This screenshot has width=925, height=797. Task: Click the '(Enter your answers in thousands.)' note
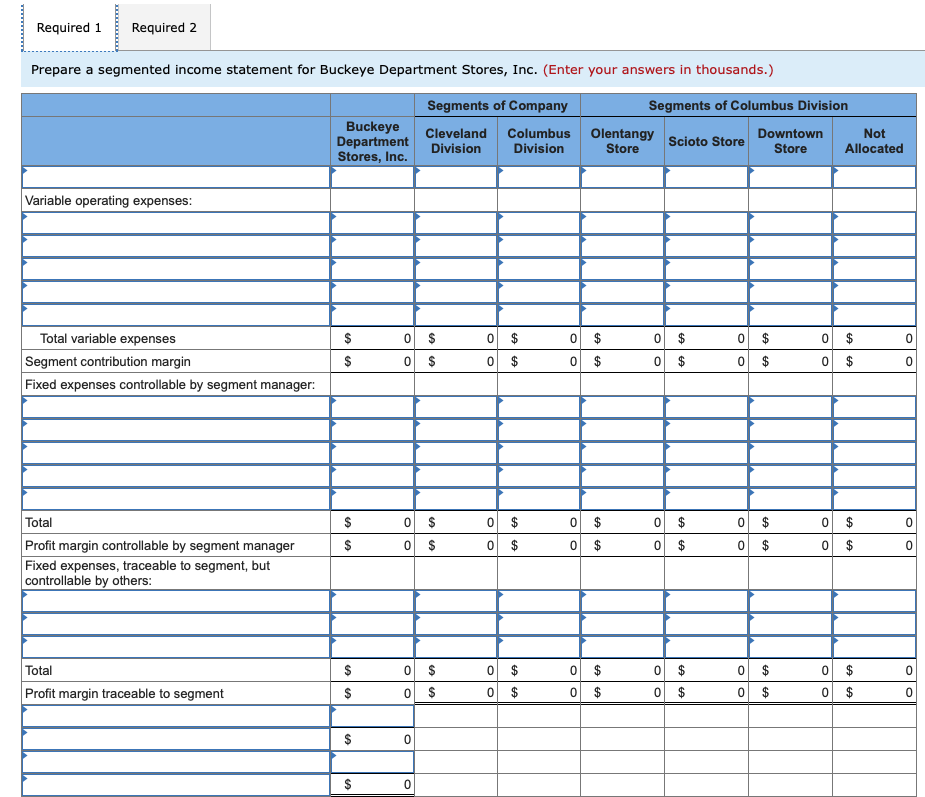pos(658,70)
